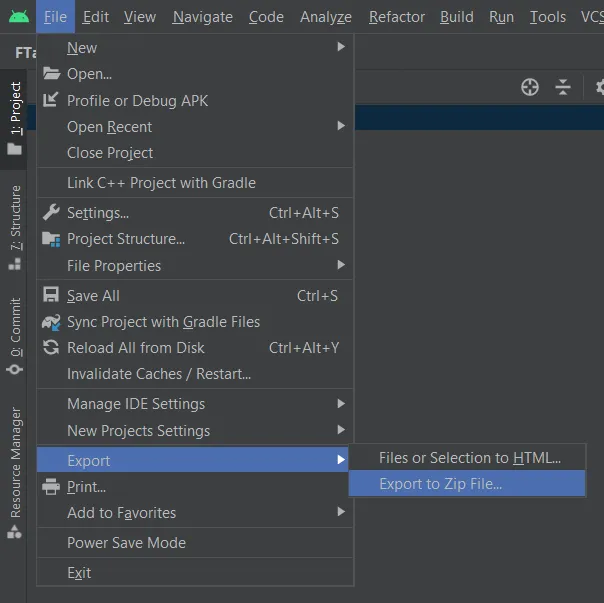Screen dimensions: 604x603
Task: Click the Save All floppy disk icon
Action: [x=51, y=295]
